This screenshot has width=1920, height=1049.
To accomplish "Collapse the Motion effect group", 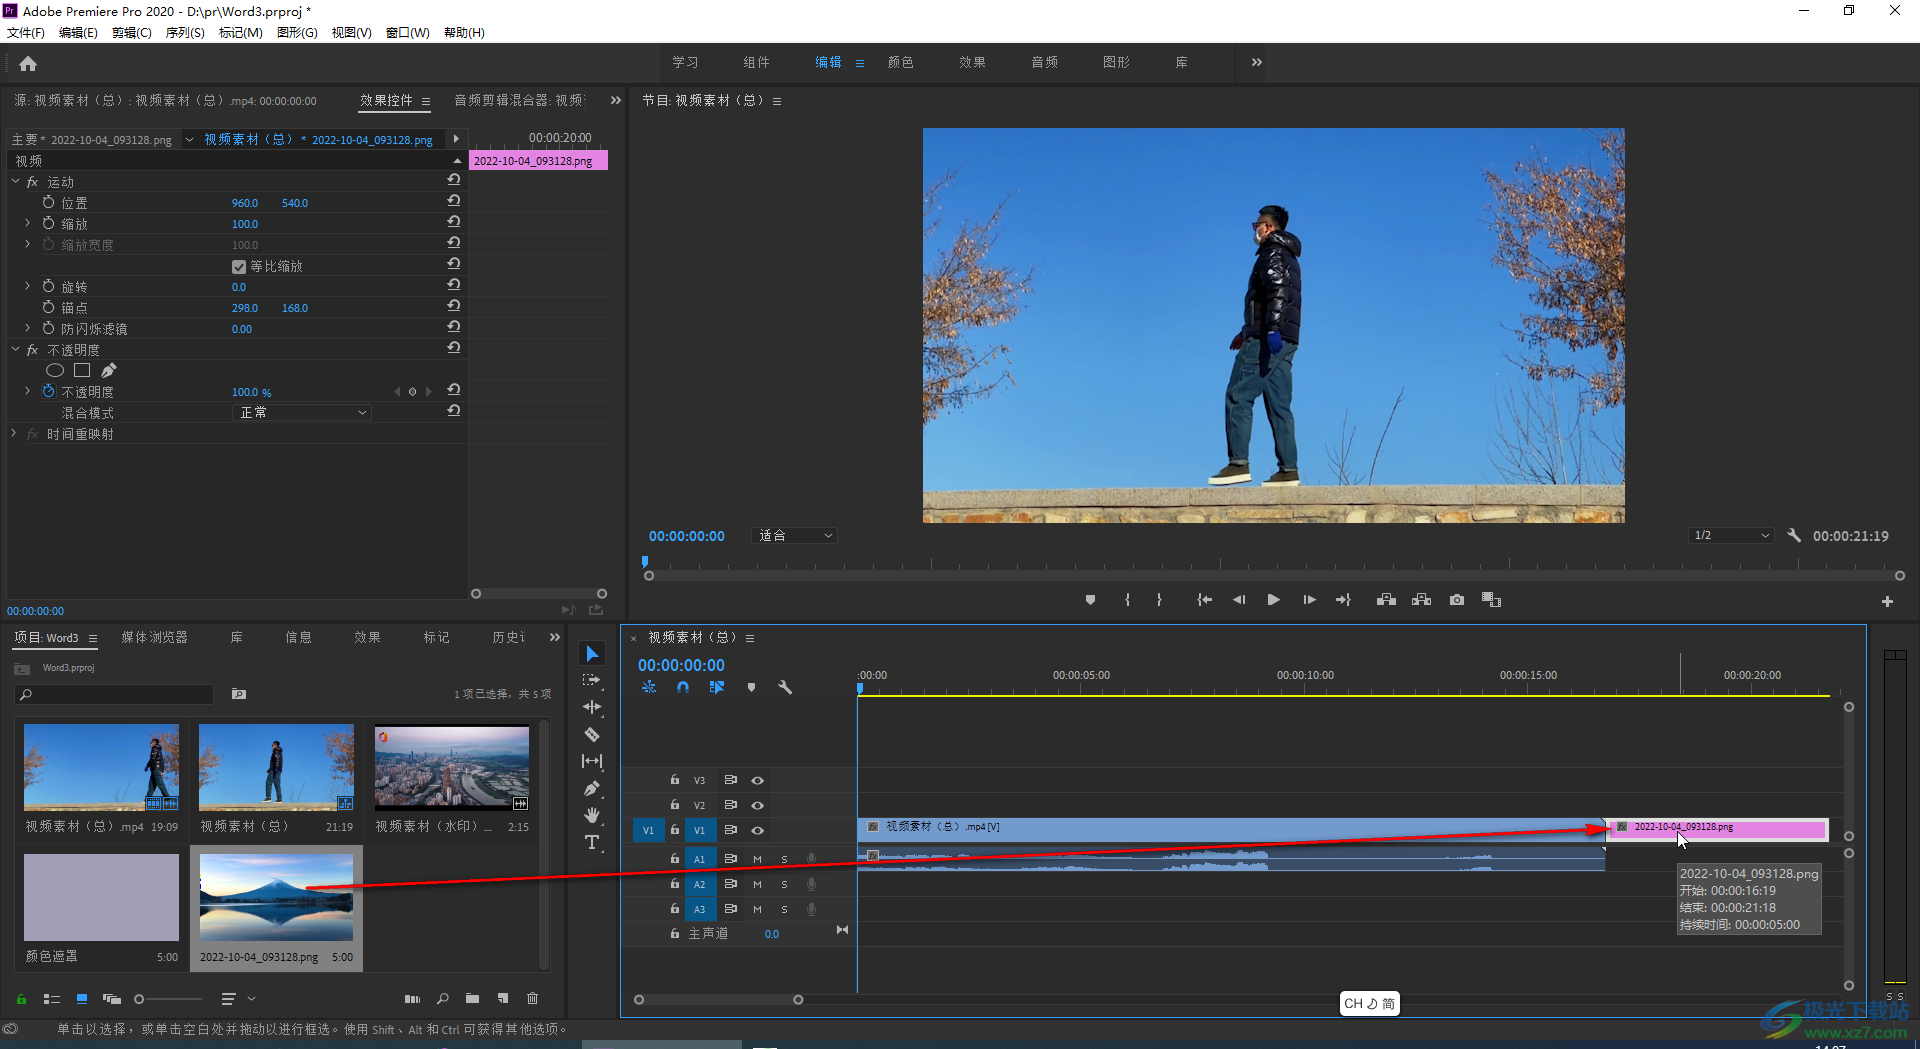I will click(x=15, y=182).
